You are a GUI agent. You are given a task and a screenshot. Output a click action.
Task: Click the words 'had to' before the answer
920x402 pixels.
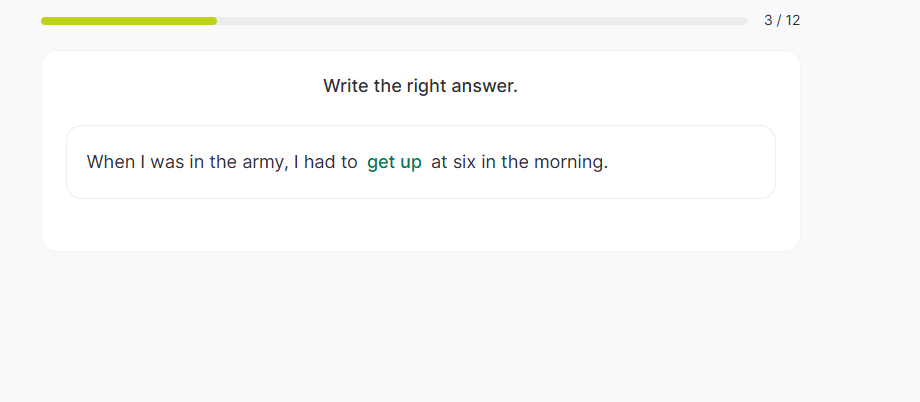[x=330, y=162]
